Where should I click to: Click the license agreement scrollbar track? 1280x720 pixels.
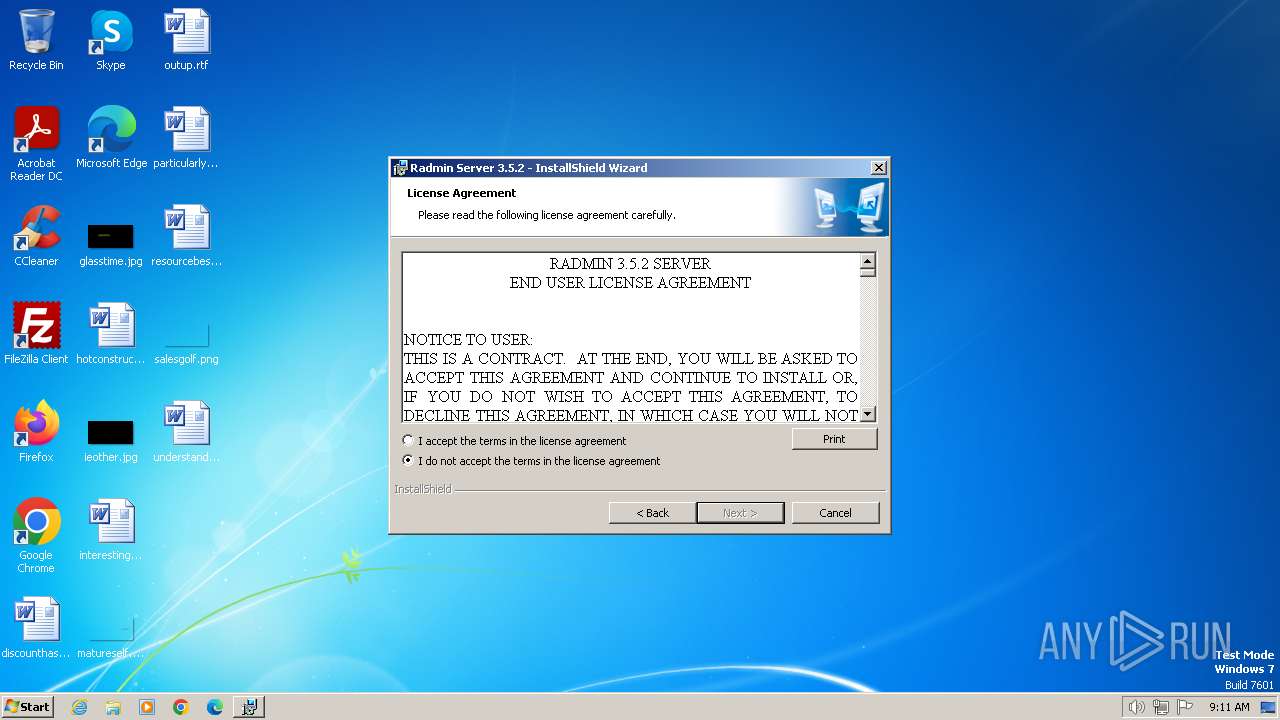[868, 340]
